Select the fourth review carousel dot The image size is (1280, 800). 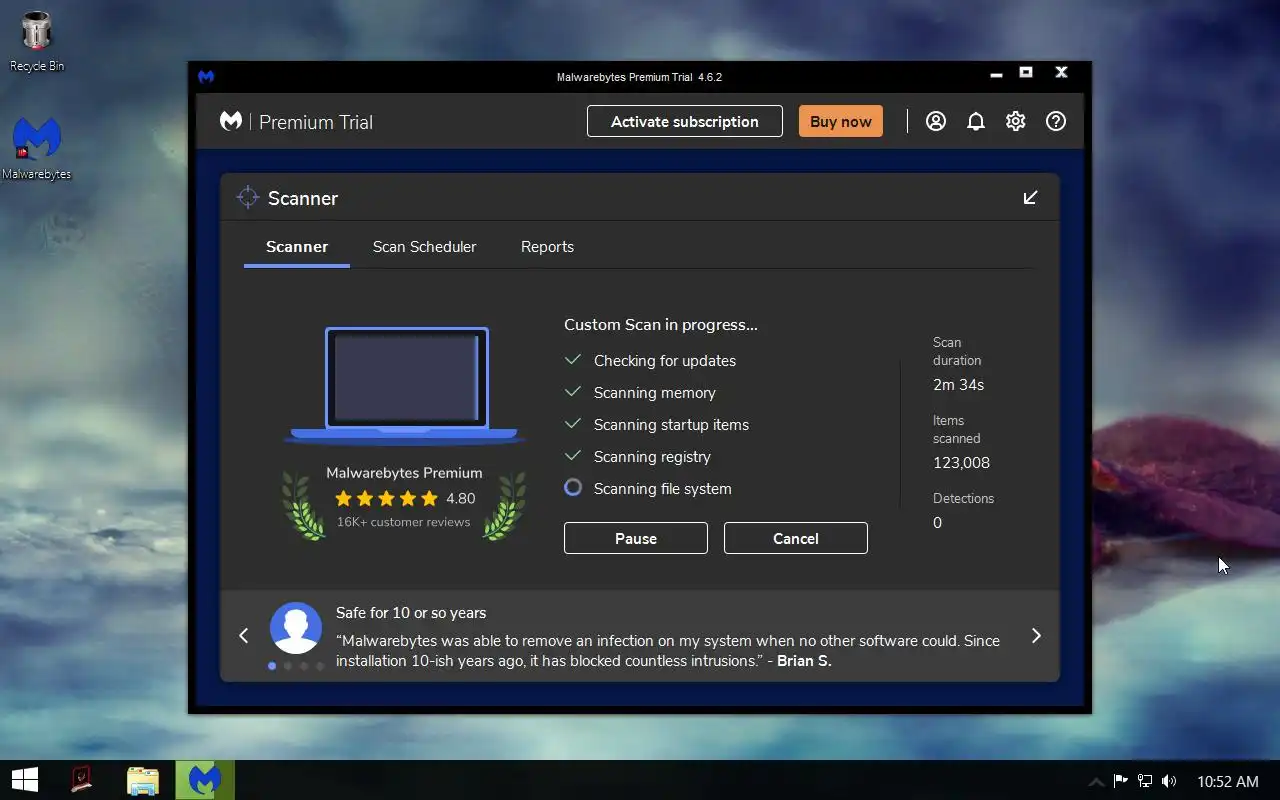(320, 666)
